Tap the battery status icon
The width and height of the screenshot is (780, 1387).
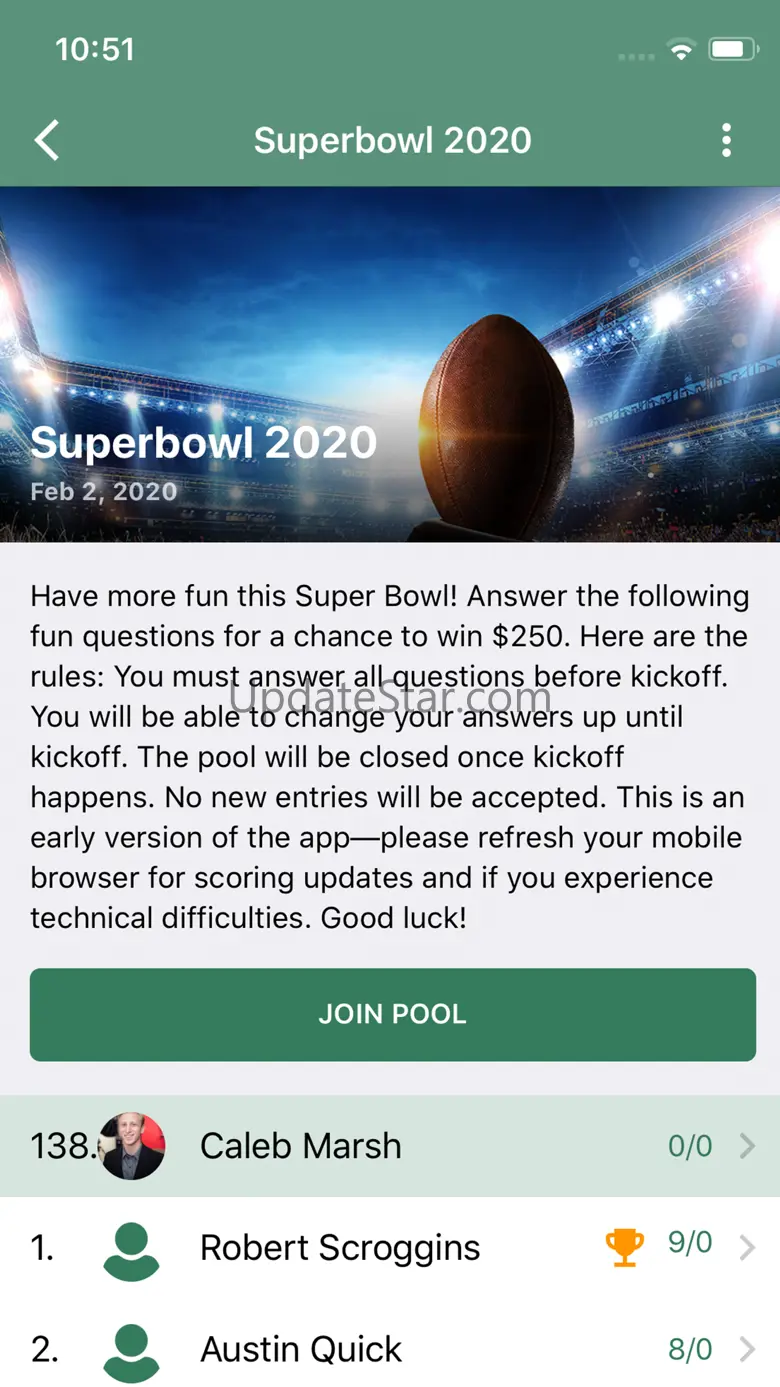(x=732, y=50)
